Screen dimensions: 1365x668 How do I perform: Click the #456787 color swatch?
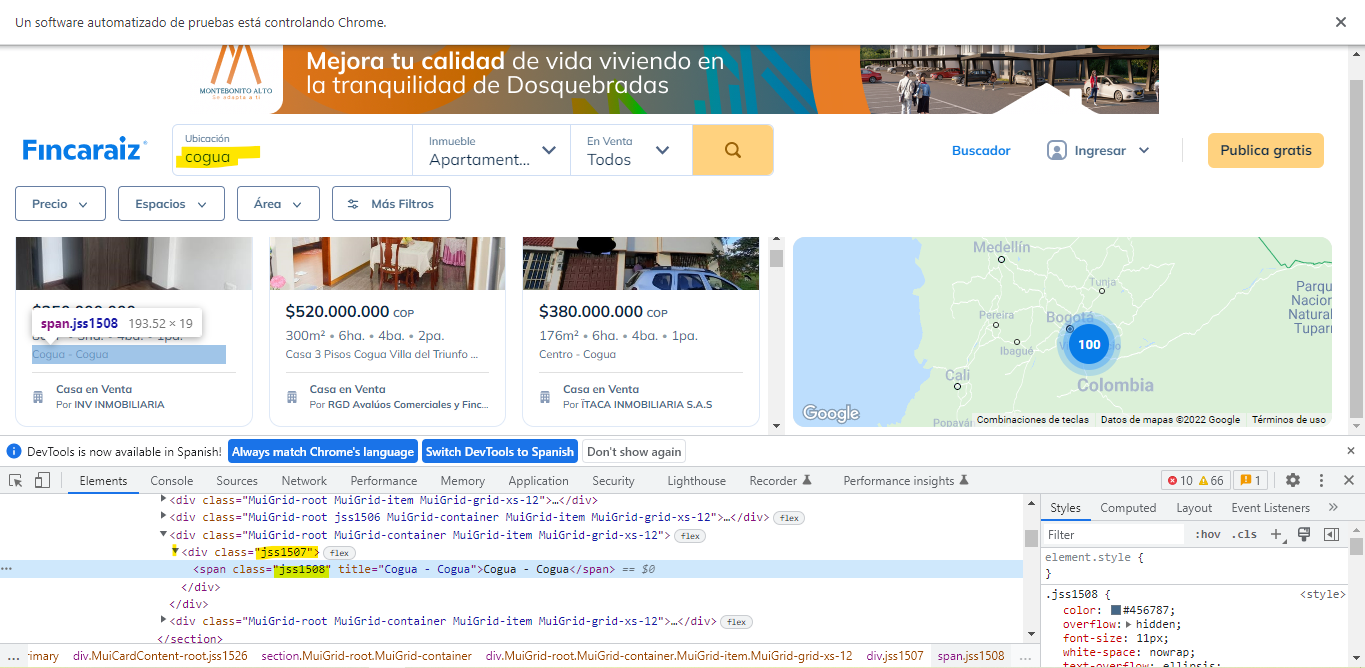point(1116,611)
